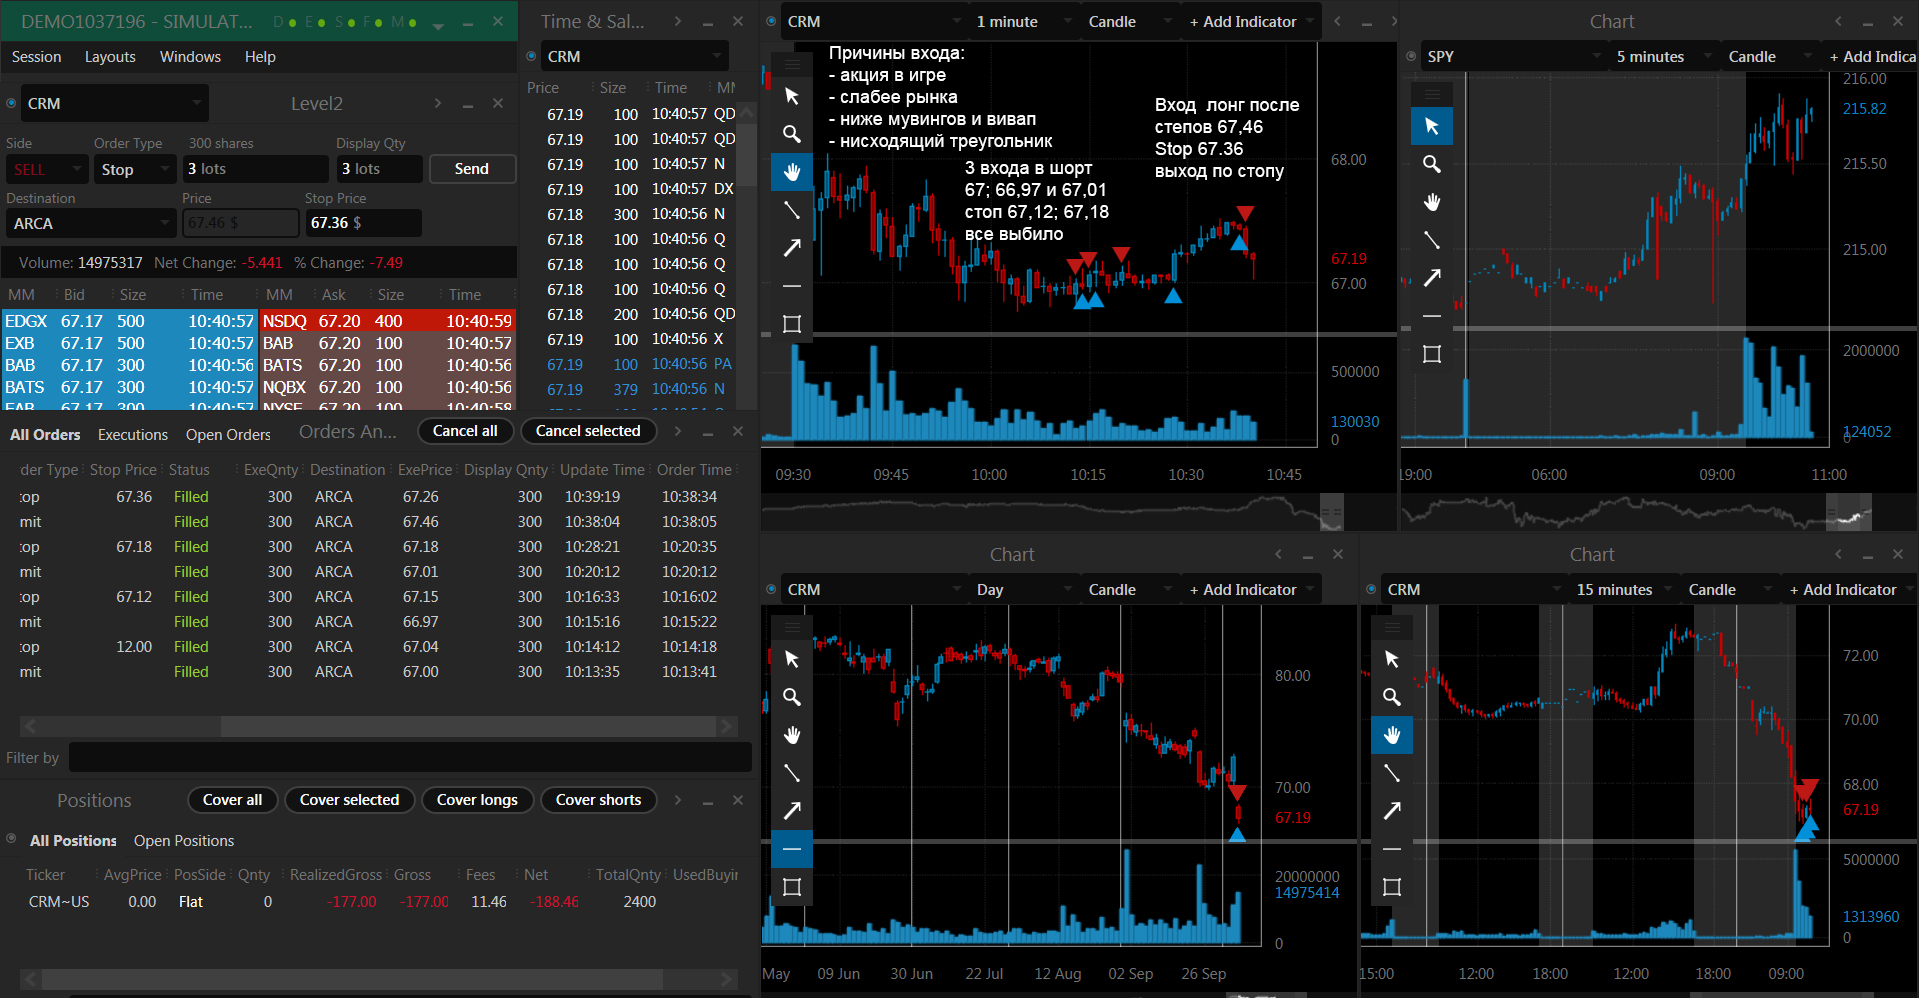Viewport: 1919px width, 998px height.
Task: Select rectangle tool in CRM 1 minute chart
Action: [x=792, y=324]
